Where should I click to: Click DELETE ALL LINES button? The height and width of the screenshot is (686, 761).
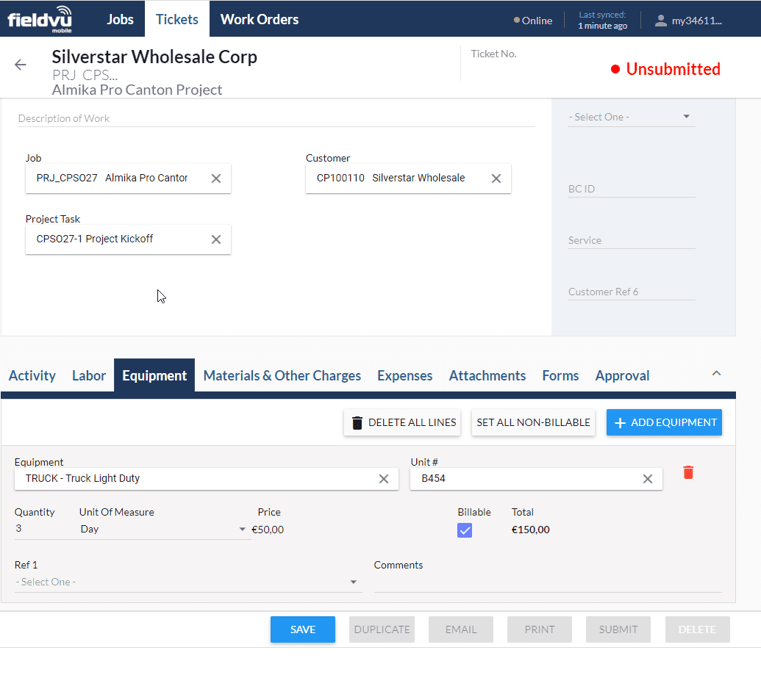coord(402,422)
